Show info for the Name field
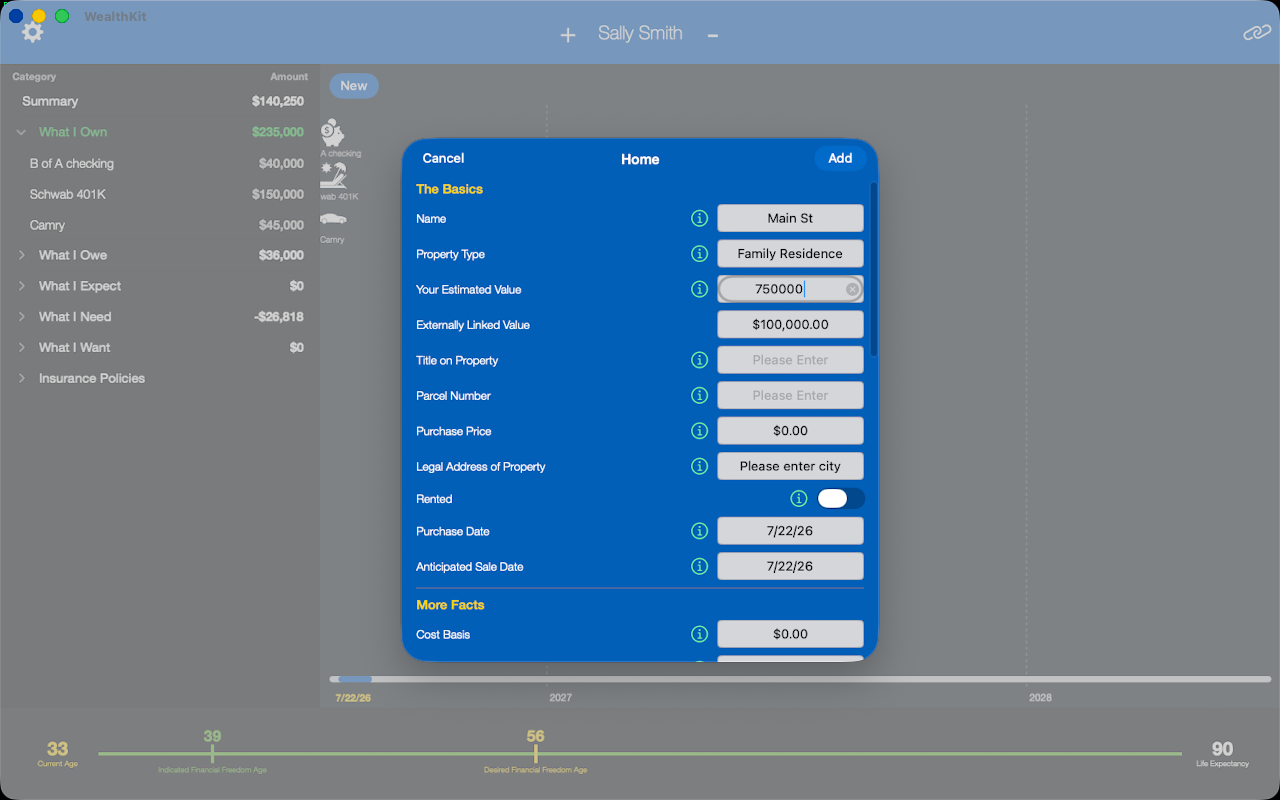Image resolution: width=1280 pixels, height=800 pixels. (x=700, y=218)
